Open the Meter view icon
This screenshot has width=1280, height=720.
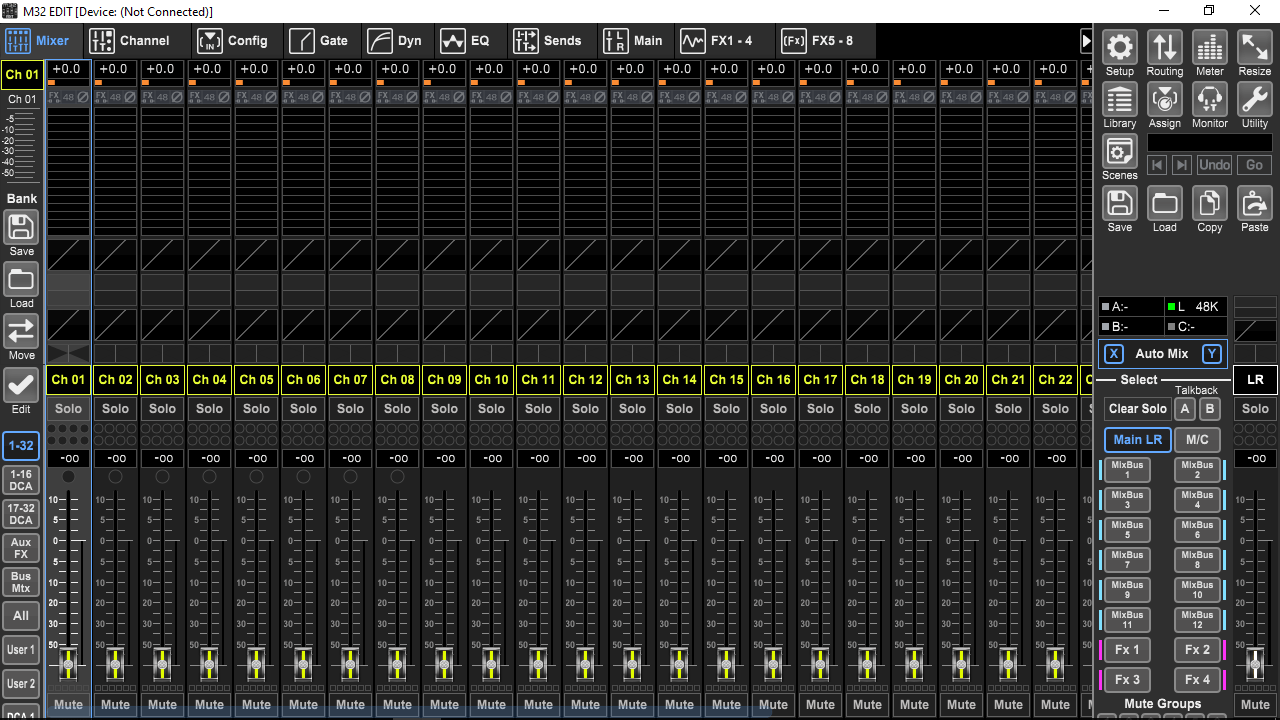tap(1209, 47)
